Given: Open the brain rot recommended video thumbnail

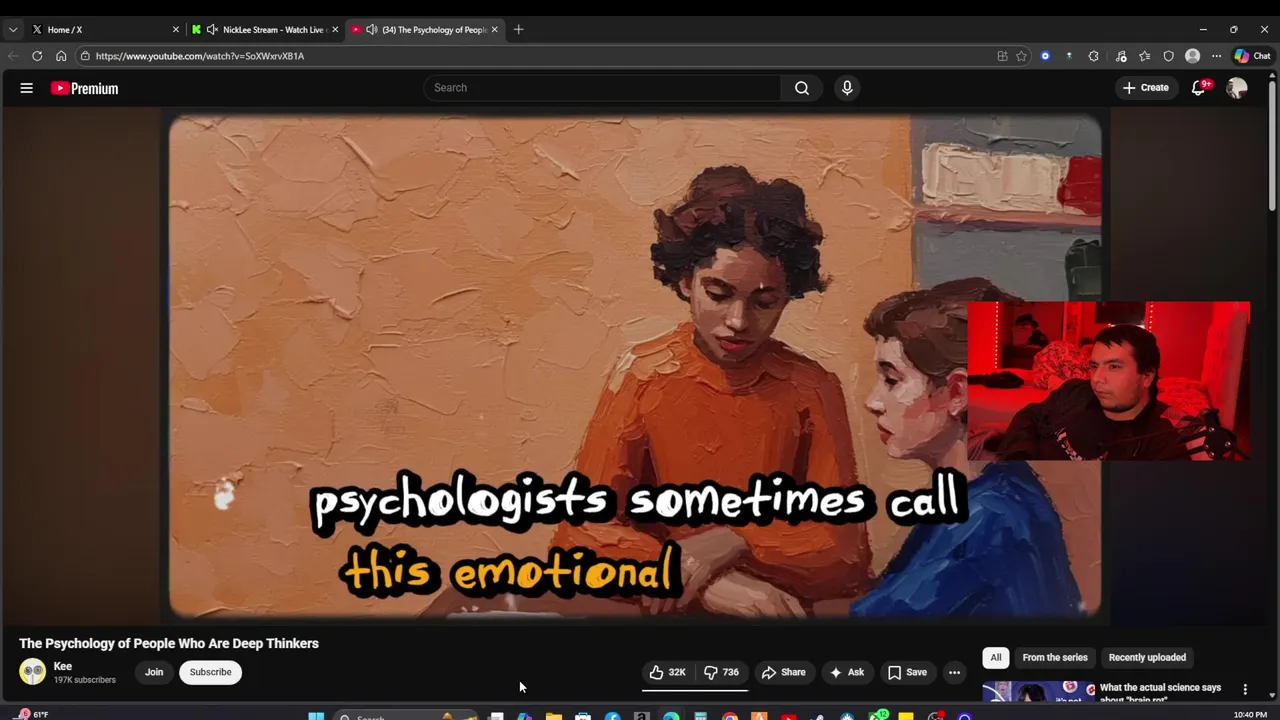Looking at the screenshot, I should tap(1037, 692).
